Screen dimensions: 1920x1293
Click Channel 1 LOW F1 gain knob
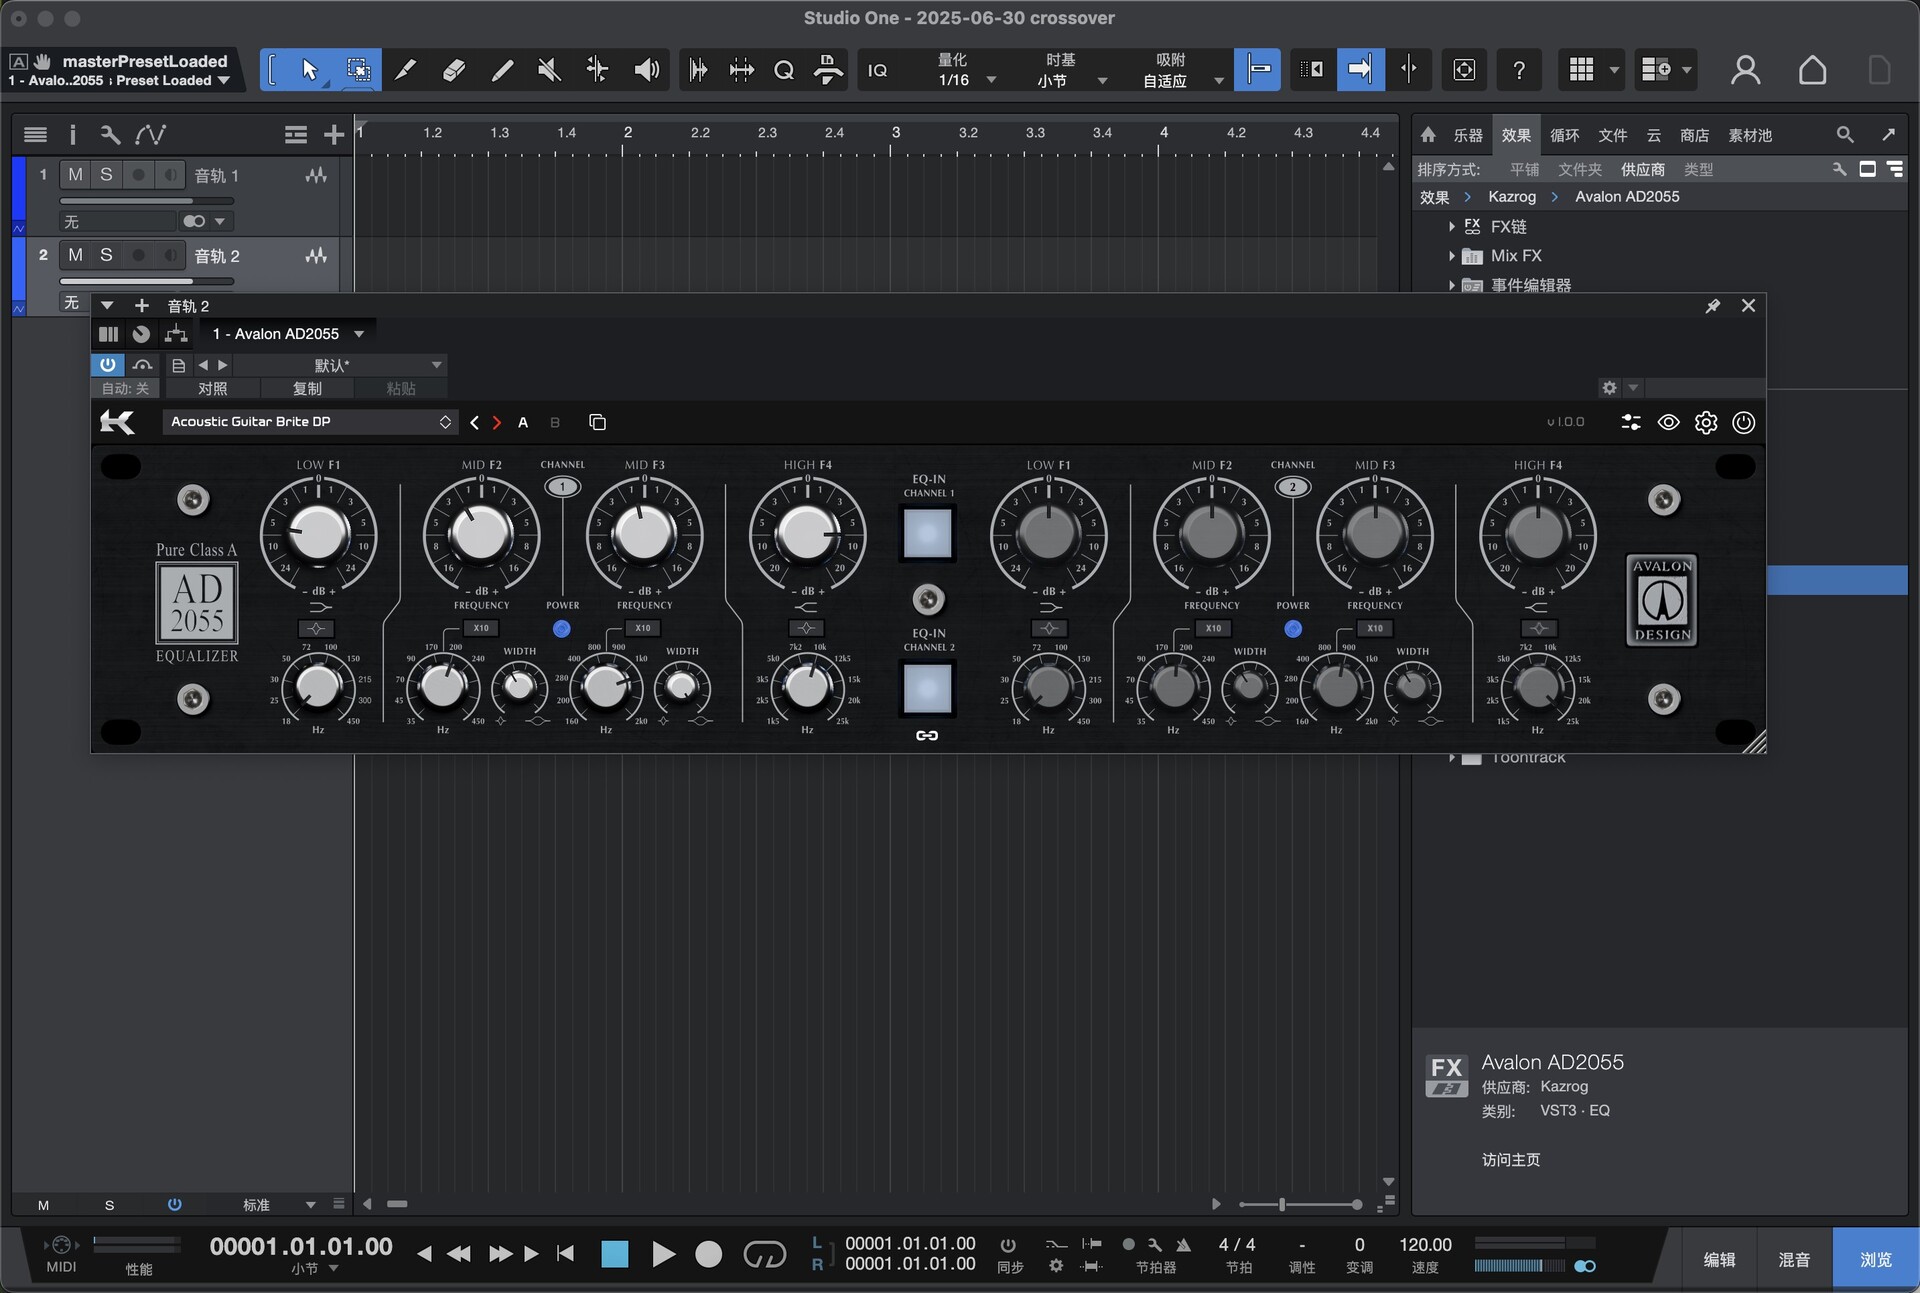point(318,533)
